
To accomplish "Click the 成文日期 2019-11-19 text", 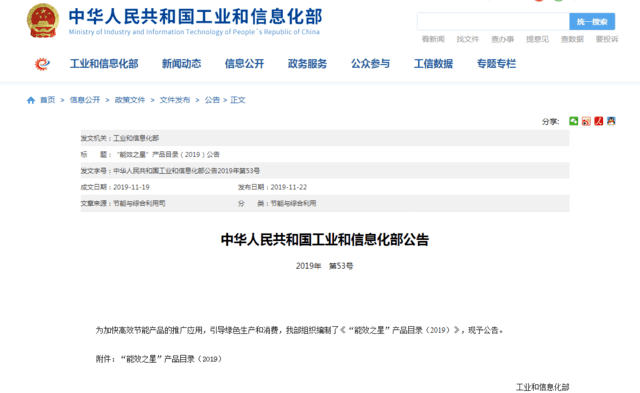I will [x=131, y=187].
